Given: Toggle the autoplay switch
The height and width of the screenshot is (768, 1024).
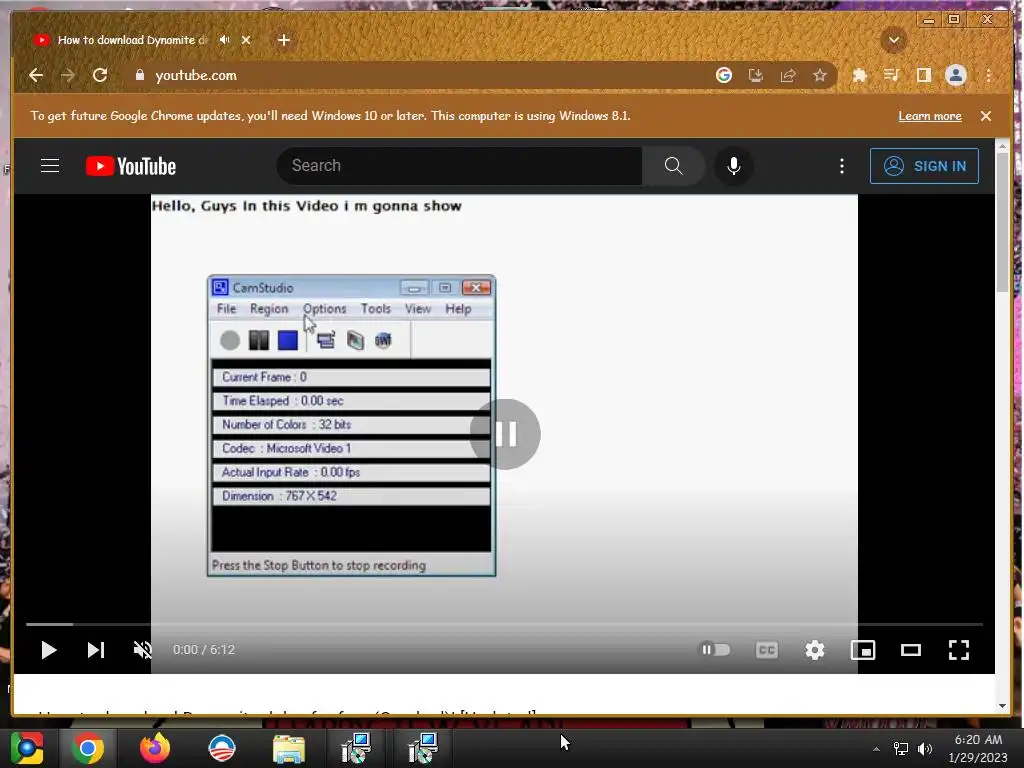Looking at the screenshot, I should click(x=714, y=650).
